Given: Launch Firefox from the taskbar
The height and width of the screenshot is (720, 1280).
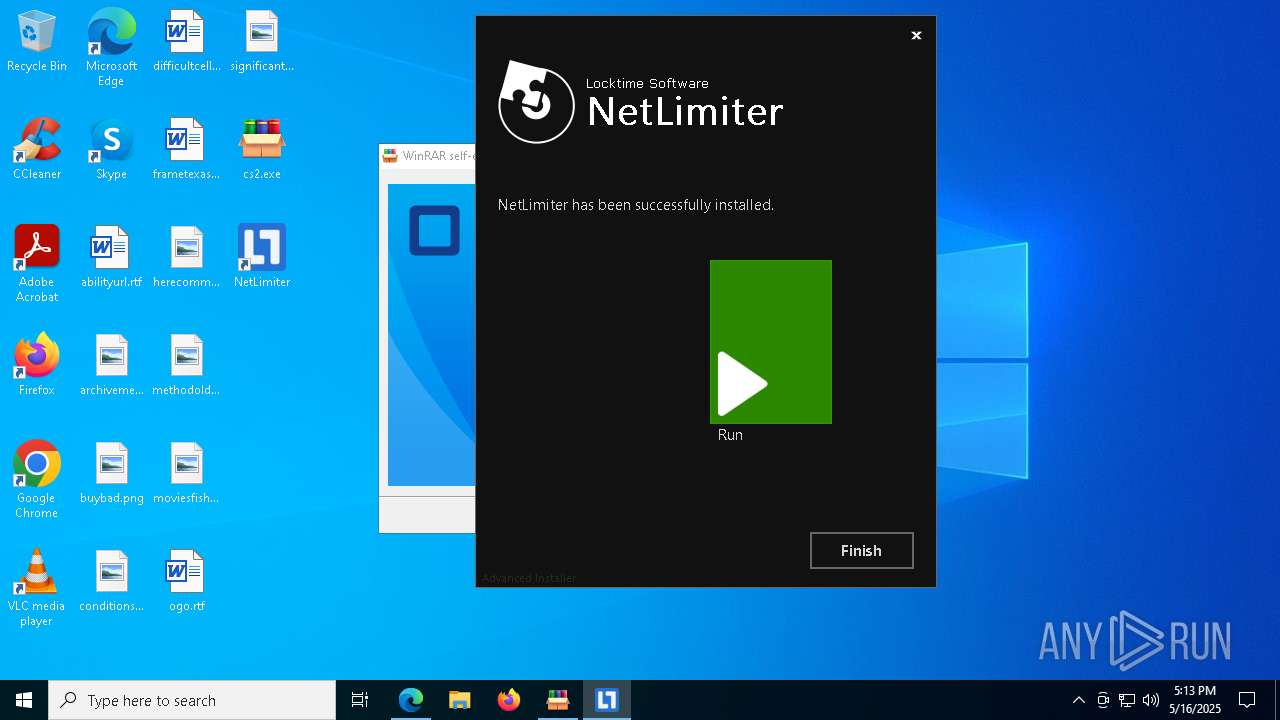Looking at the screenshot, I should coord(509,700).
